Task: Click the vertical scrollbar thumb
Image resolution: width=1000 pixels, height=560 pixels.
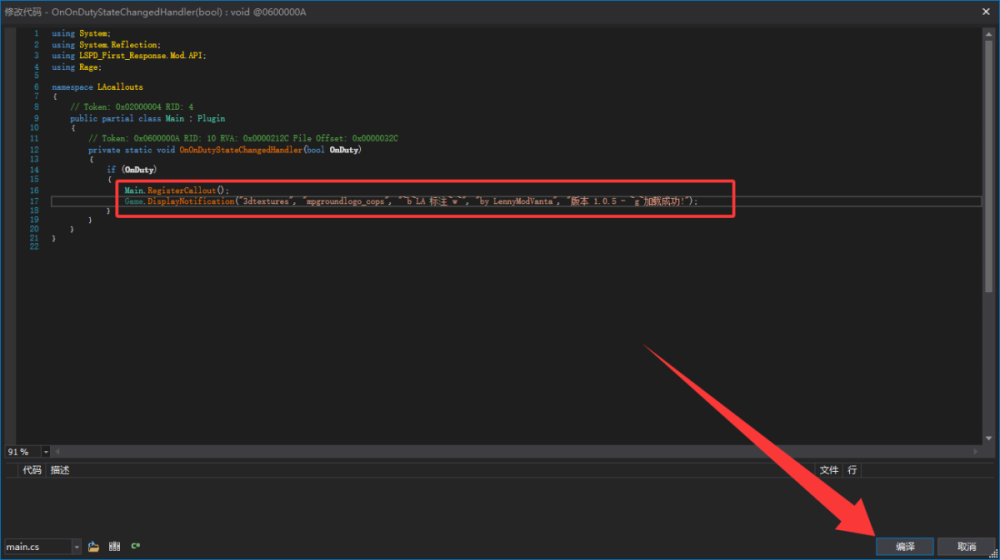Action: [x=989, y=166]
